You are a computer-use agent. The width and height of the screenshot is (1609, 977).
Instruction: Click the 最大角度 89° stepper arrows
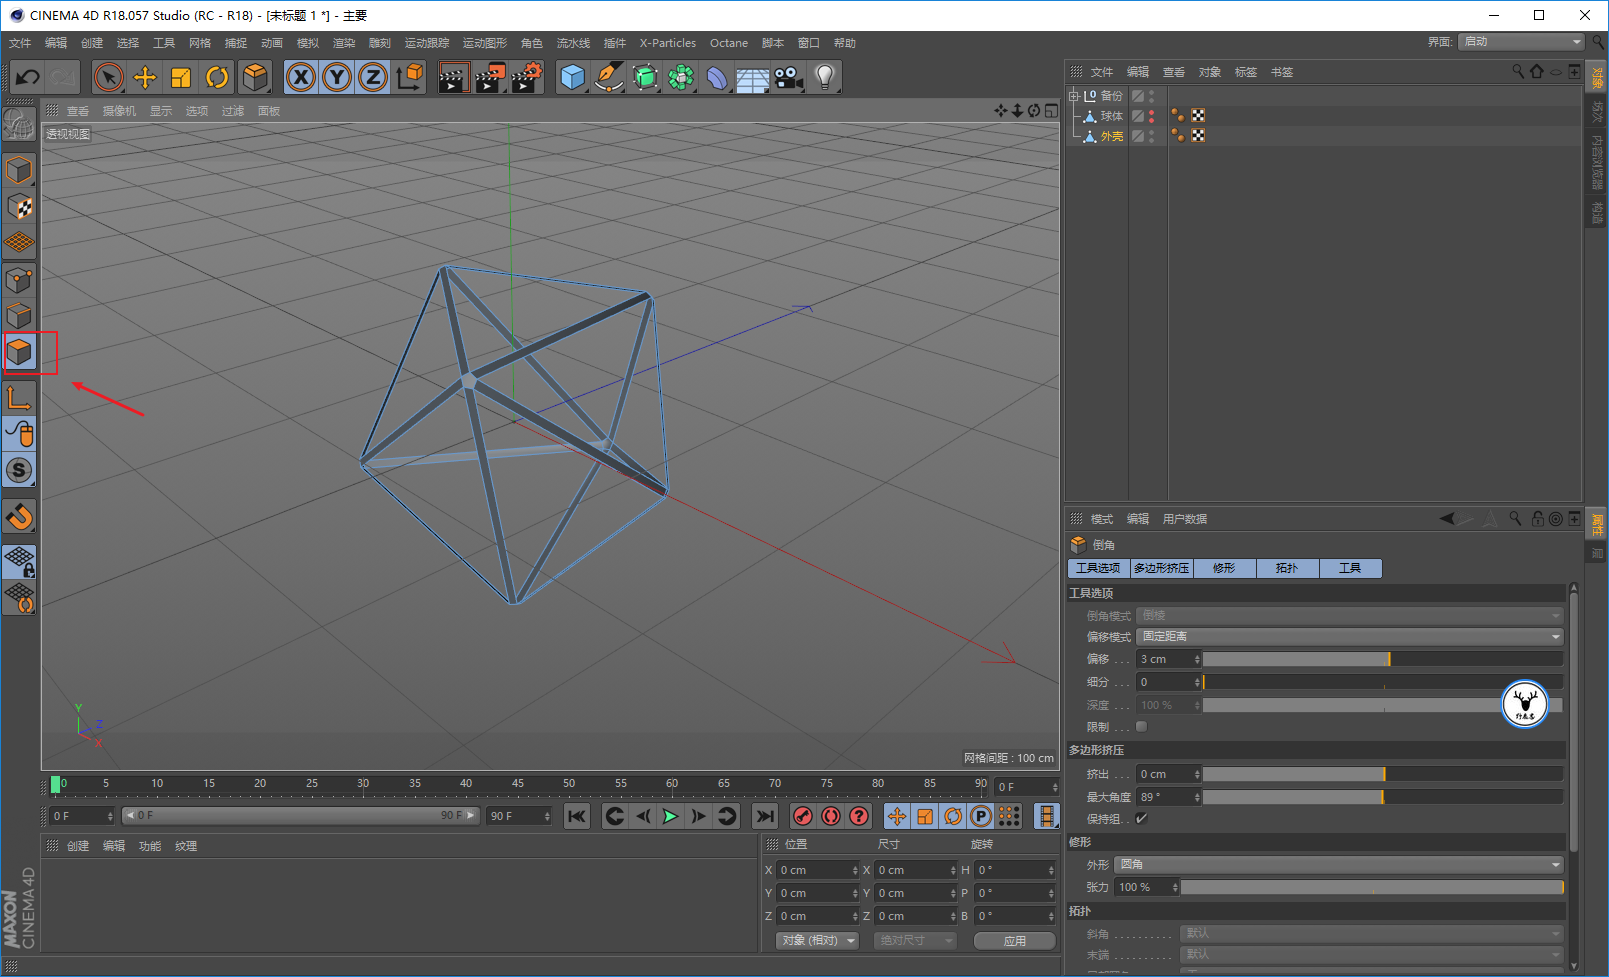tap(1197, 797)
